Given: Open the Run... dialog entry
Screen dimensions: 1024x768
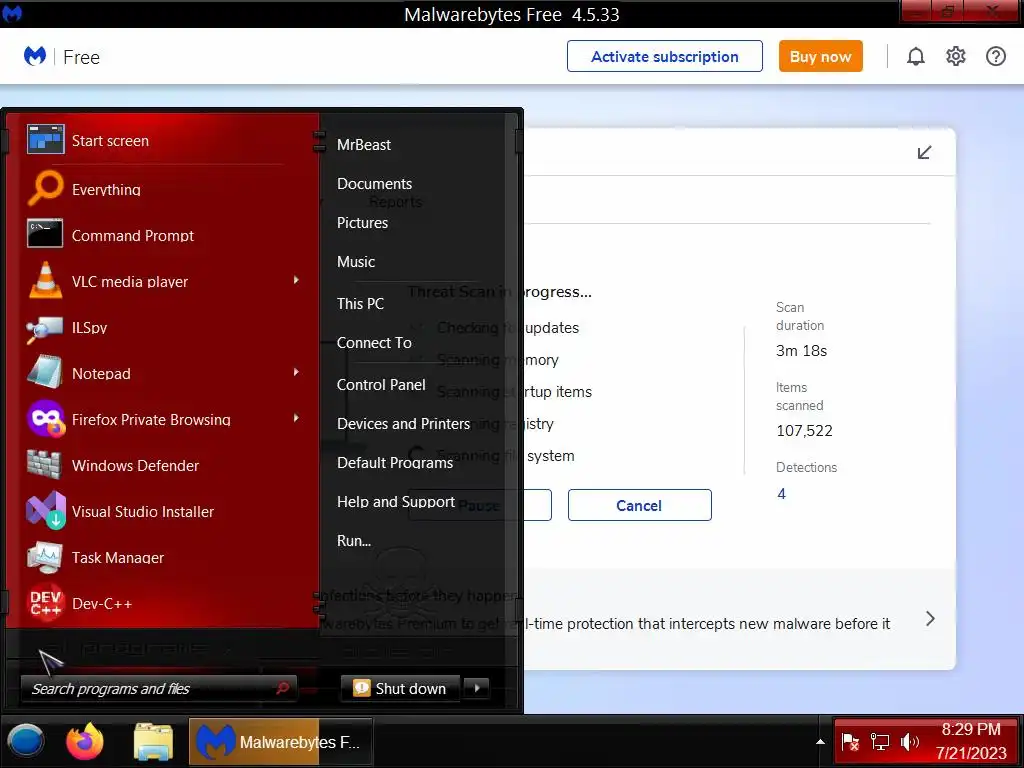Looking at the screenshot, I should pos(354,541).
